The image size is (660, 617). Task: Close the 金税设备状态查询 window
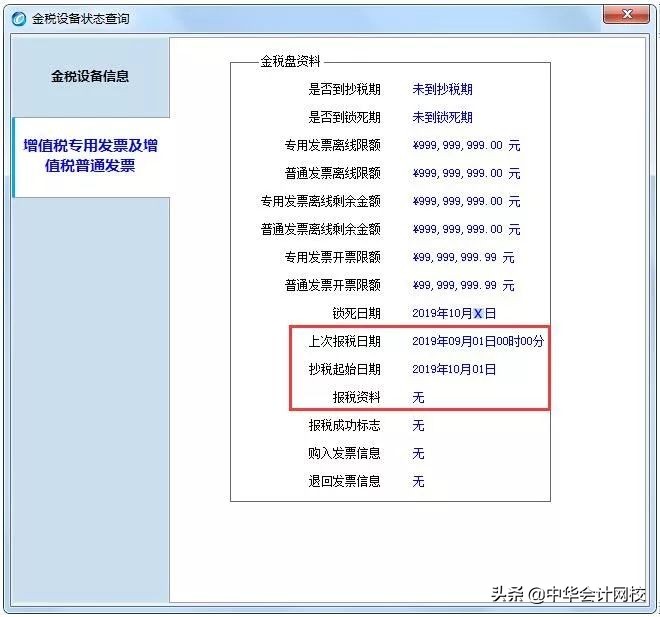[626, 15]
